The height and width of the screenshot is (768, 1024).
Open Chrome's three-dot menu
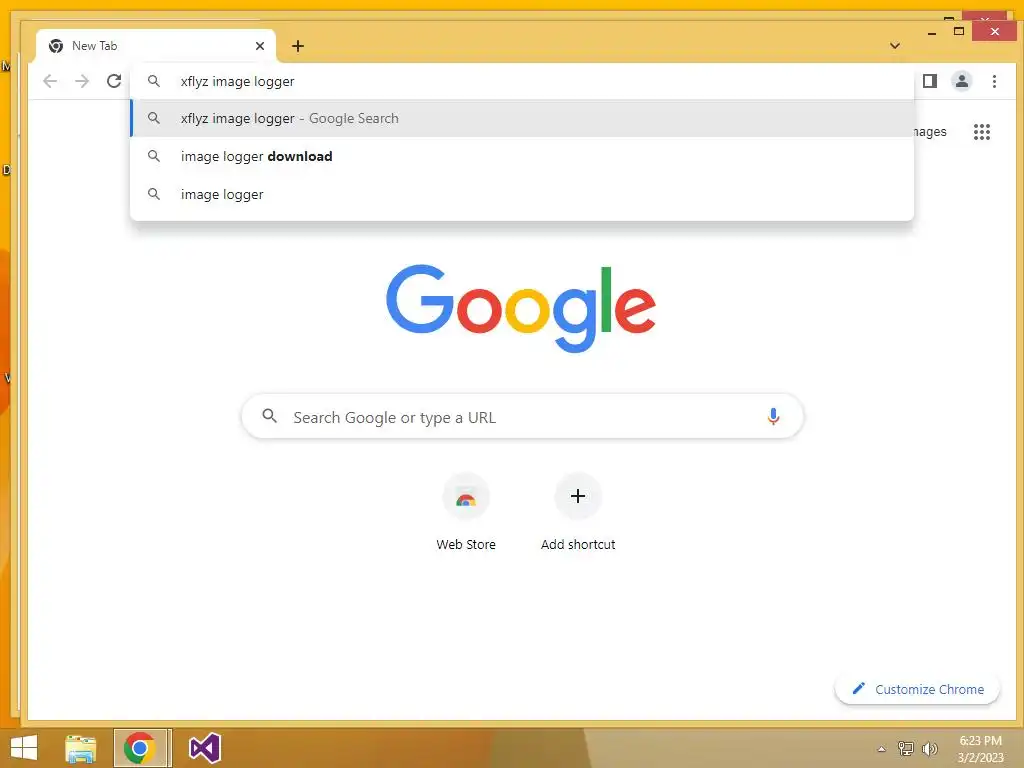click(x=994, y=81)
